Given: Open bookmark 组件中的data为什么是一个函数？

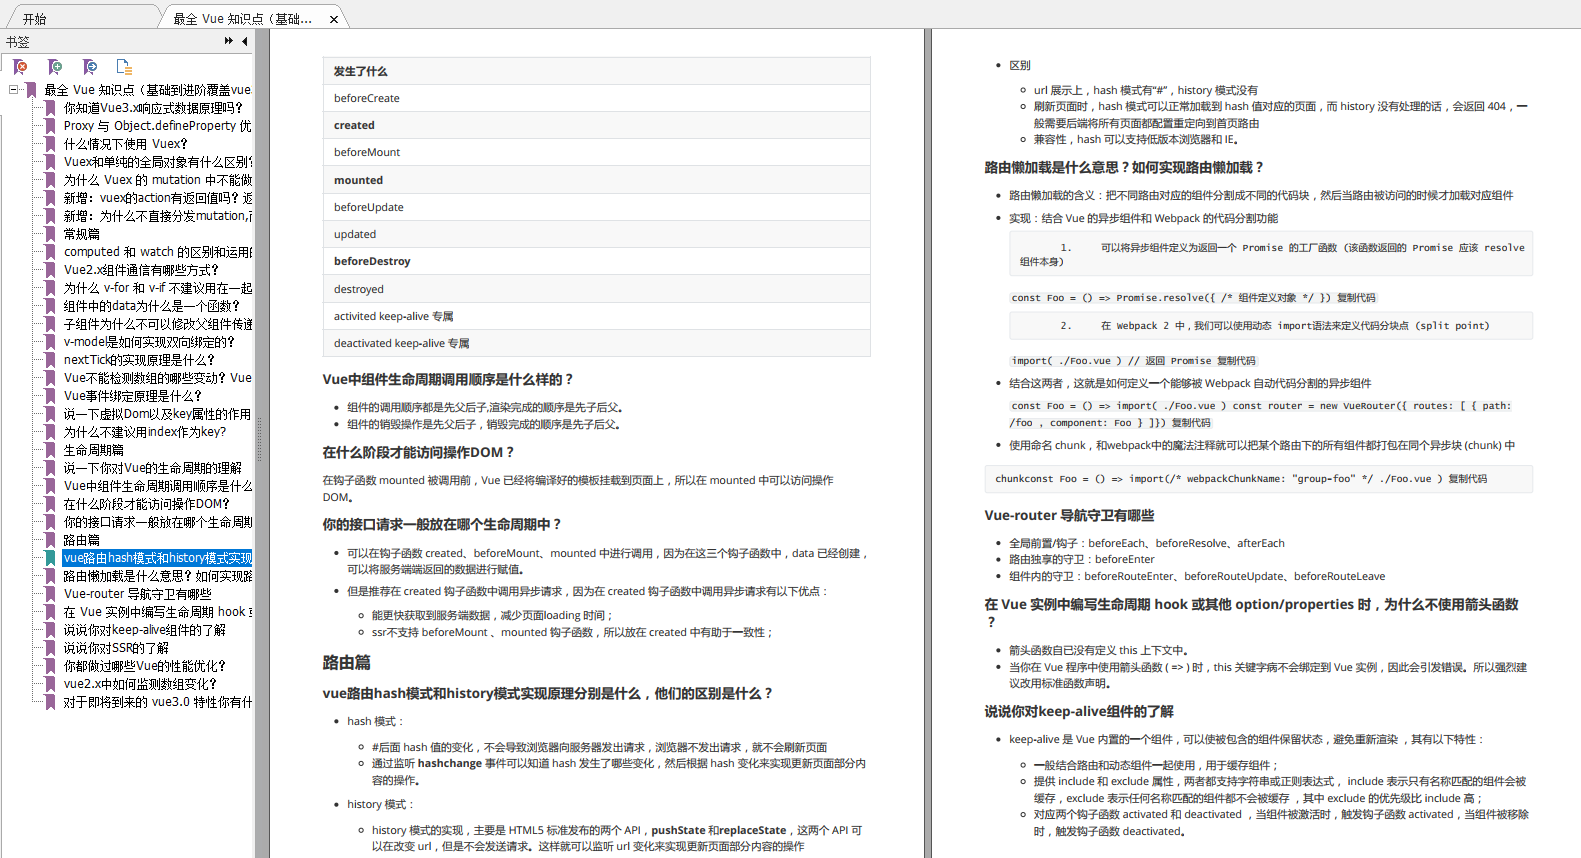Looking at the screenshot, I should point(152,306).
